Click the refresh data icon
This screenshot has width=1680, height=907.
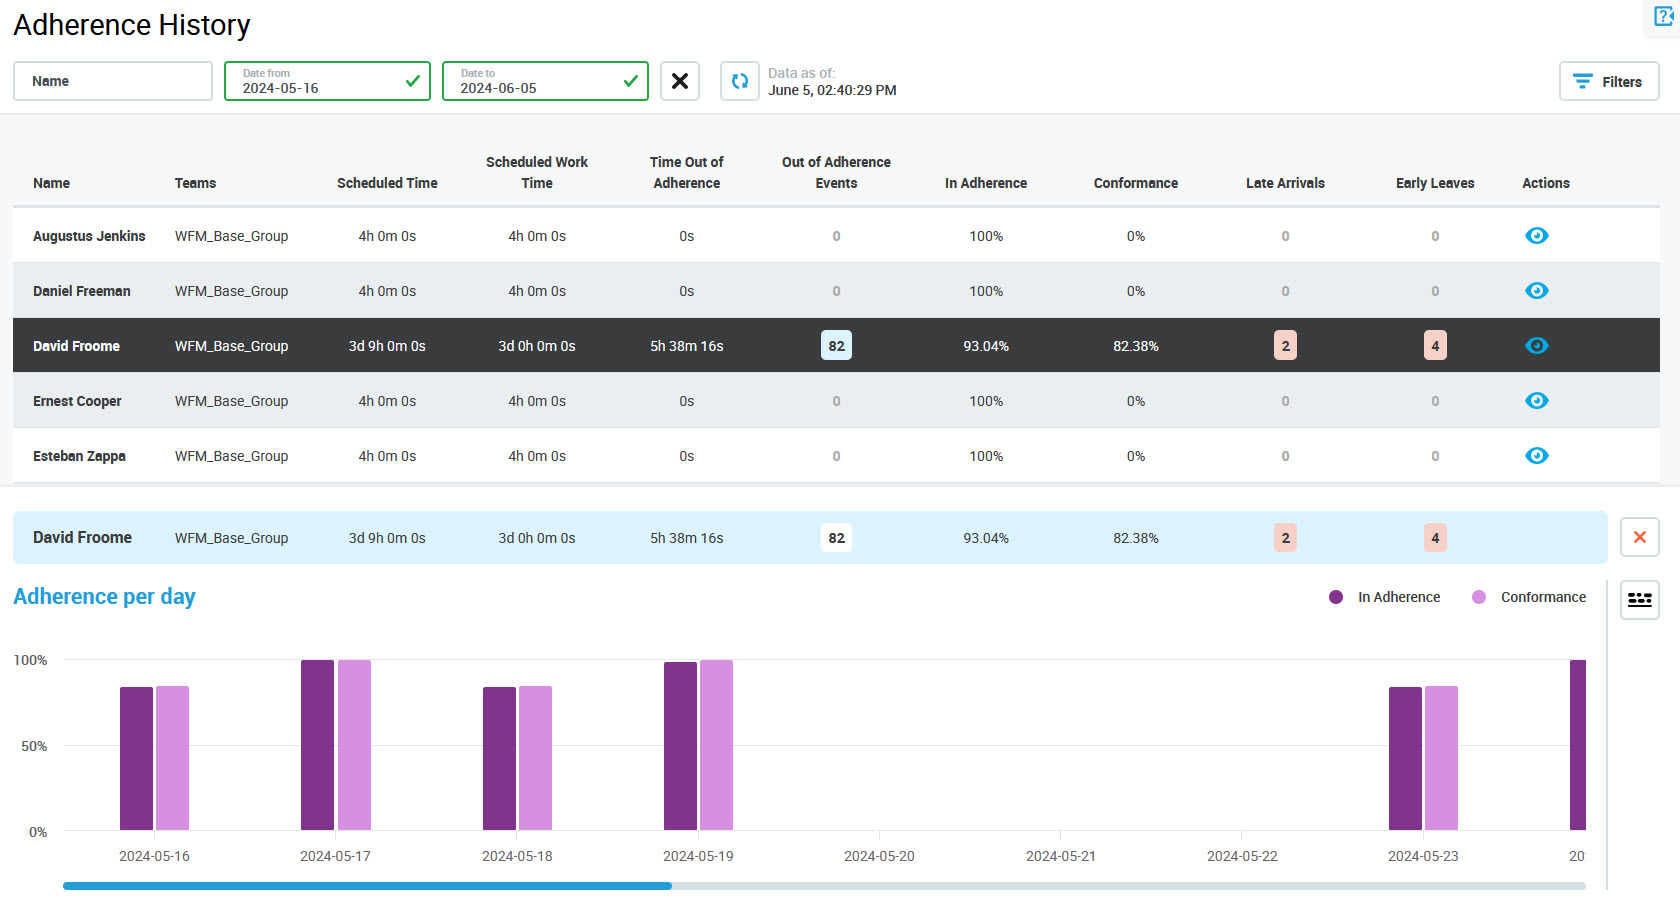pyautogui.click(x=739, y=81)
